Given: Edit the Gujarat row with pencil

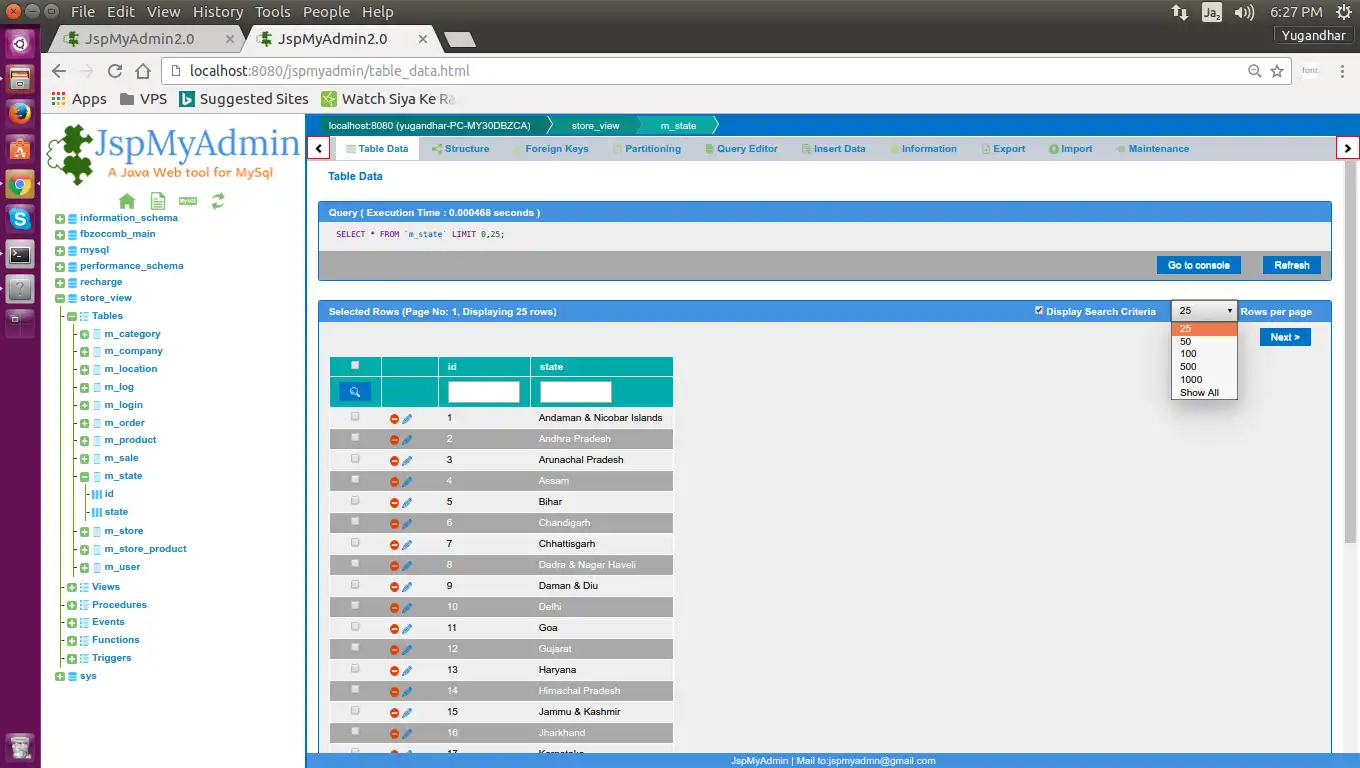Looking at the screenshot, I should (x=407, y=650).
